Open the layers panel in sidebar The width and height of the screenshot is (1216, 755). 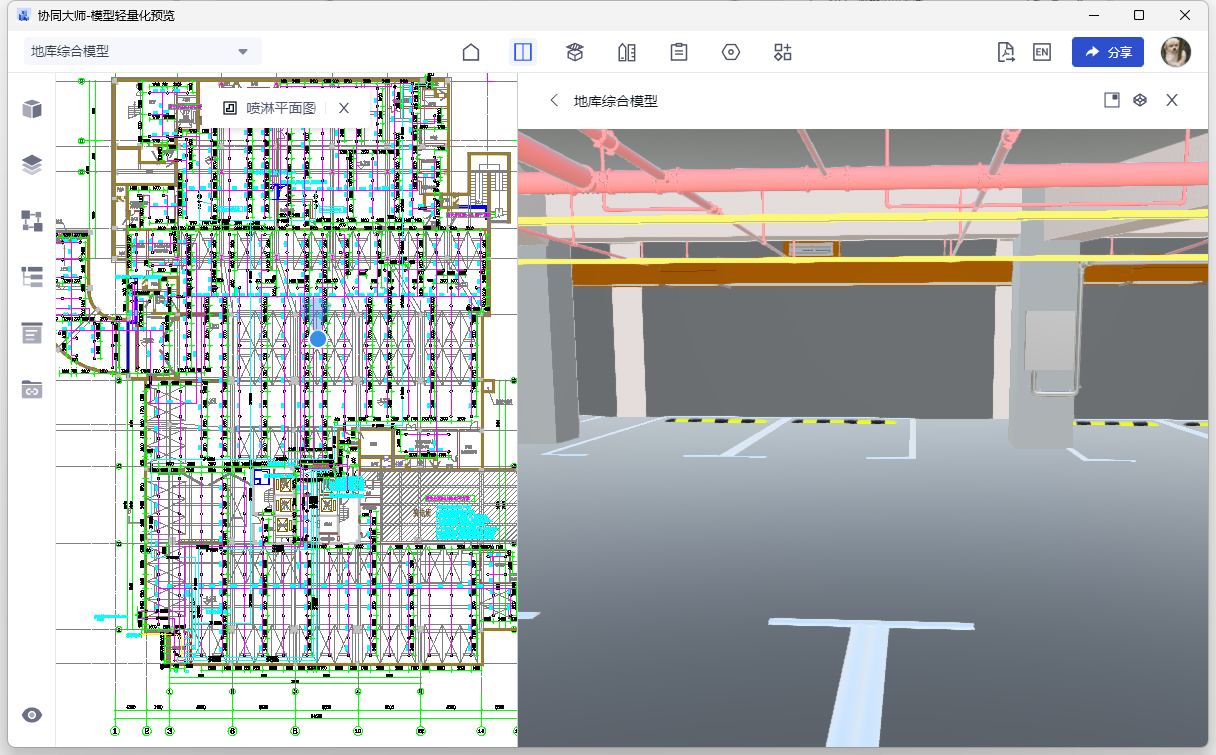pyautogui.click(x=32, y=166)
